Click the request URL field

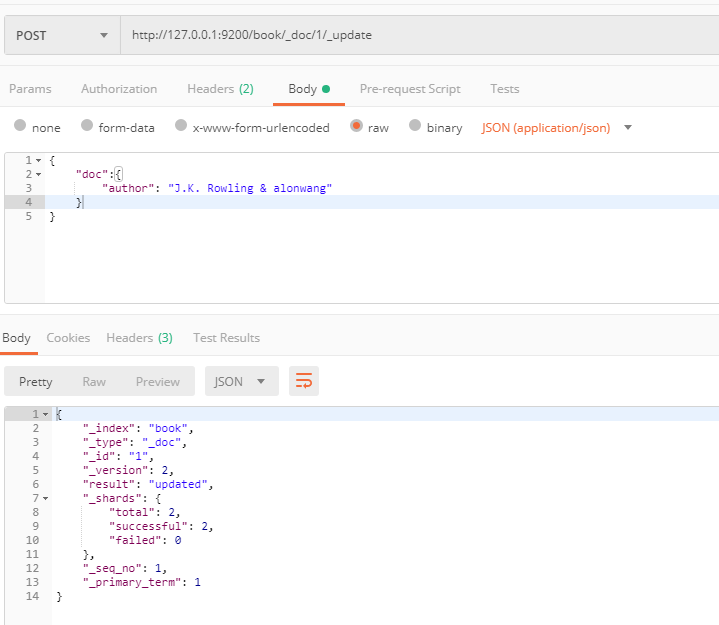(420, 35)
